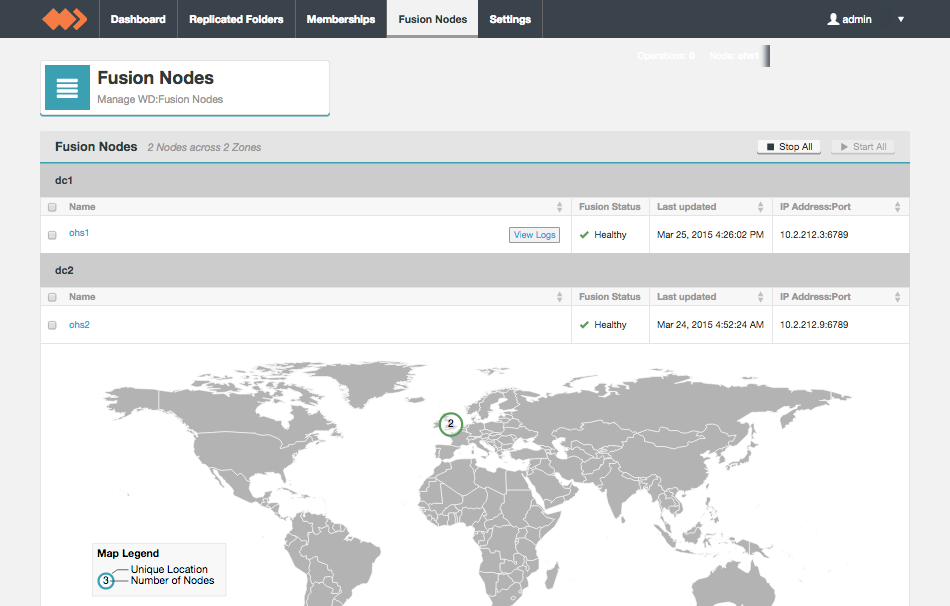Toggle the select-all checkbox in dc1 header
The image size is (950, 606).
click(x=52, y=207)
